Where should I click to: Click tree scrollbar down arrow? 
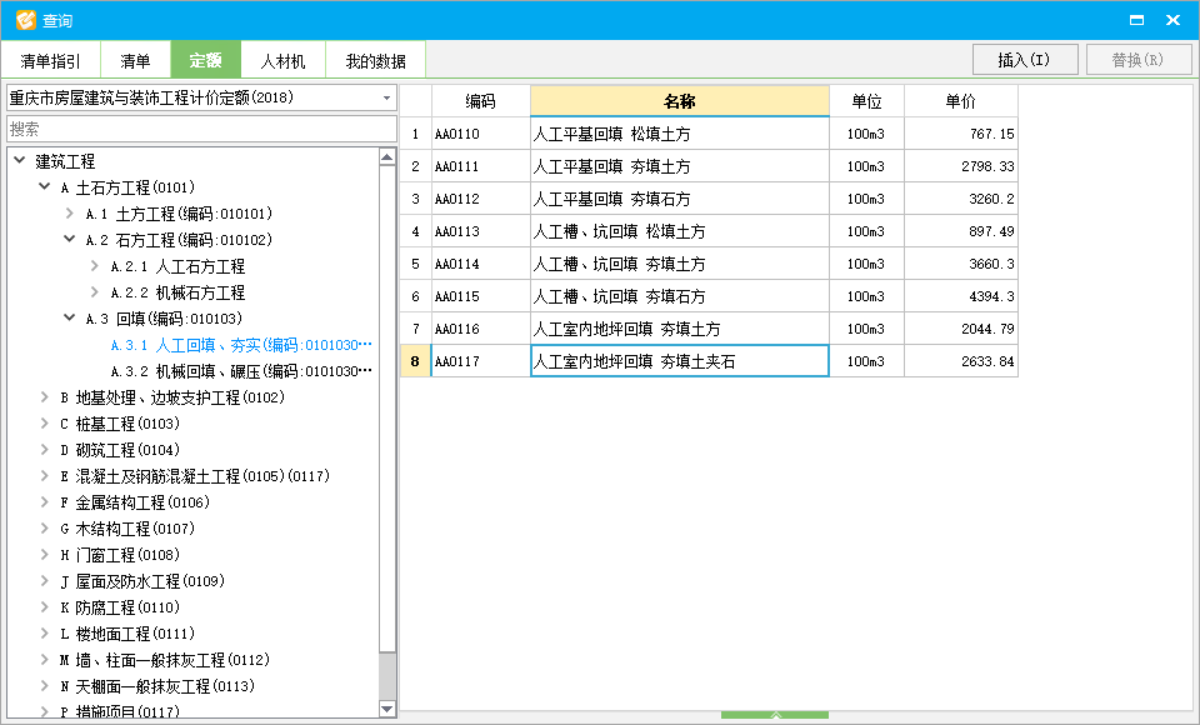[388, 708]
